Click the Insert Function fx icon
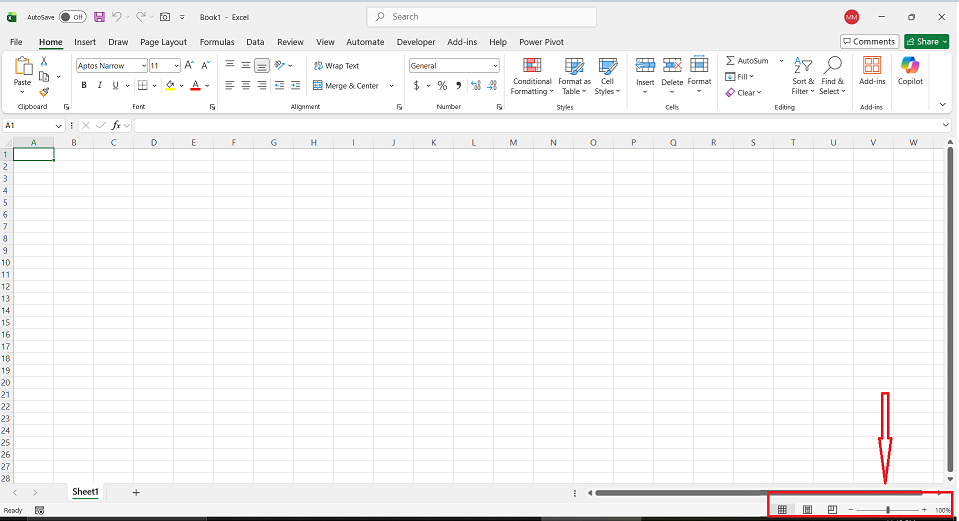The width and height of the screenshot is (959, 521). click(116, 125)
